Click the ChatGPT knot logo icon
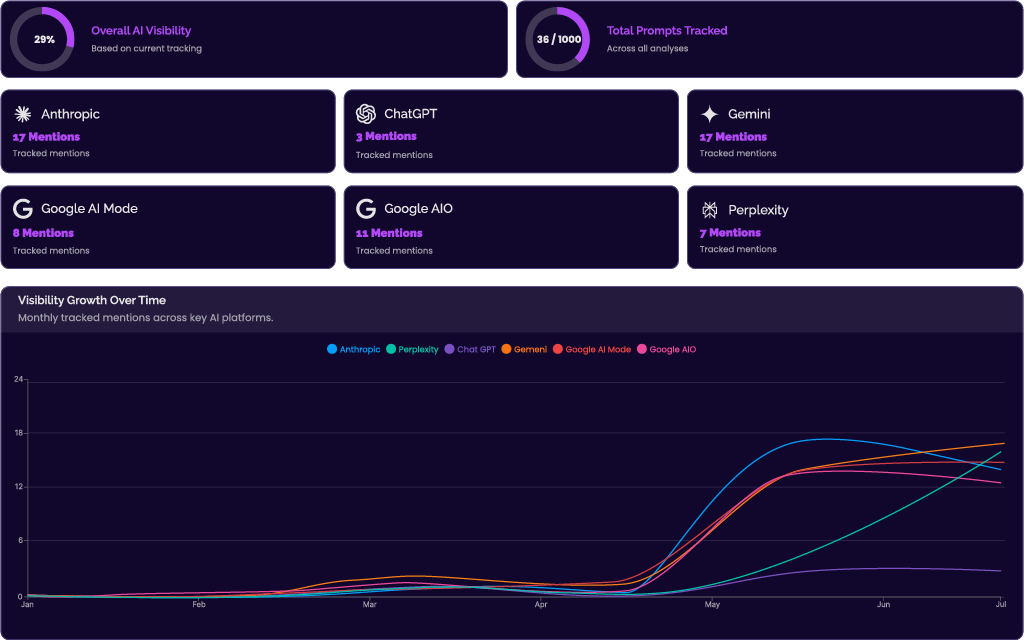Screen dimensions: 1024x640 click(x=366, y=114)
